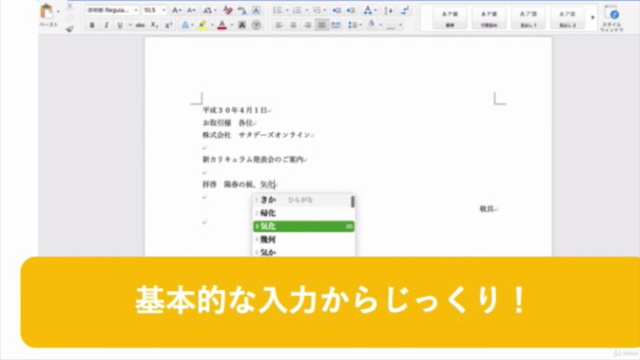Toggle Bold formatting
The width and height of the screenshot is (640, 360).
[x=92, y=25]
